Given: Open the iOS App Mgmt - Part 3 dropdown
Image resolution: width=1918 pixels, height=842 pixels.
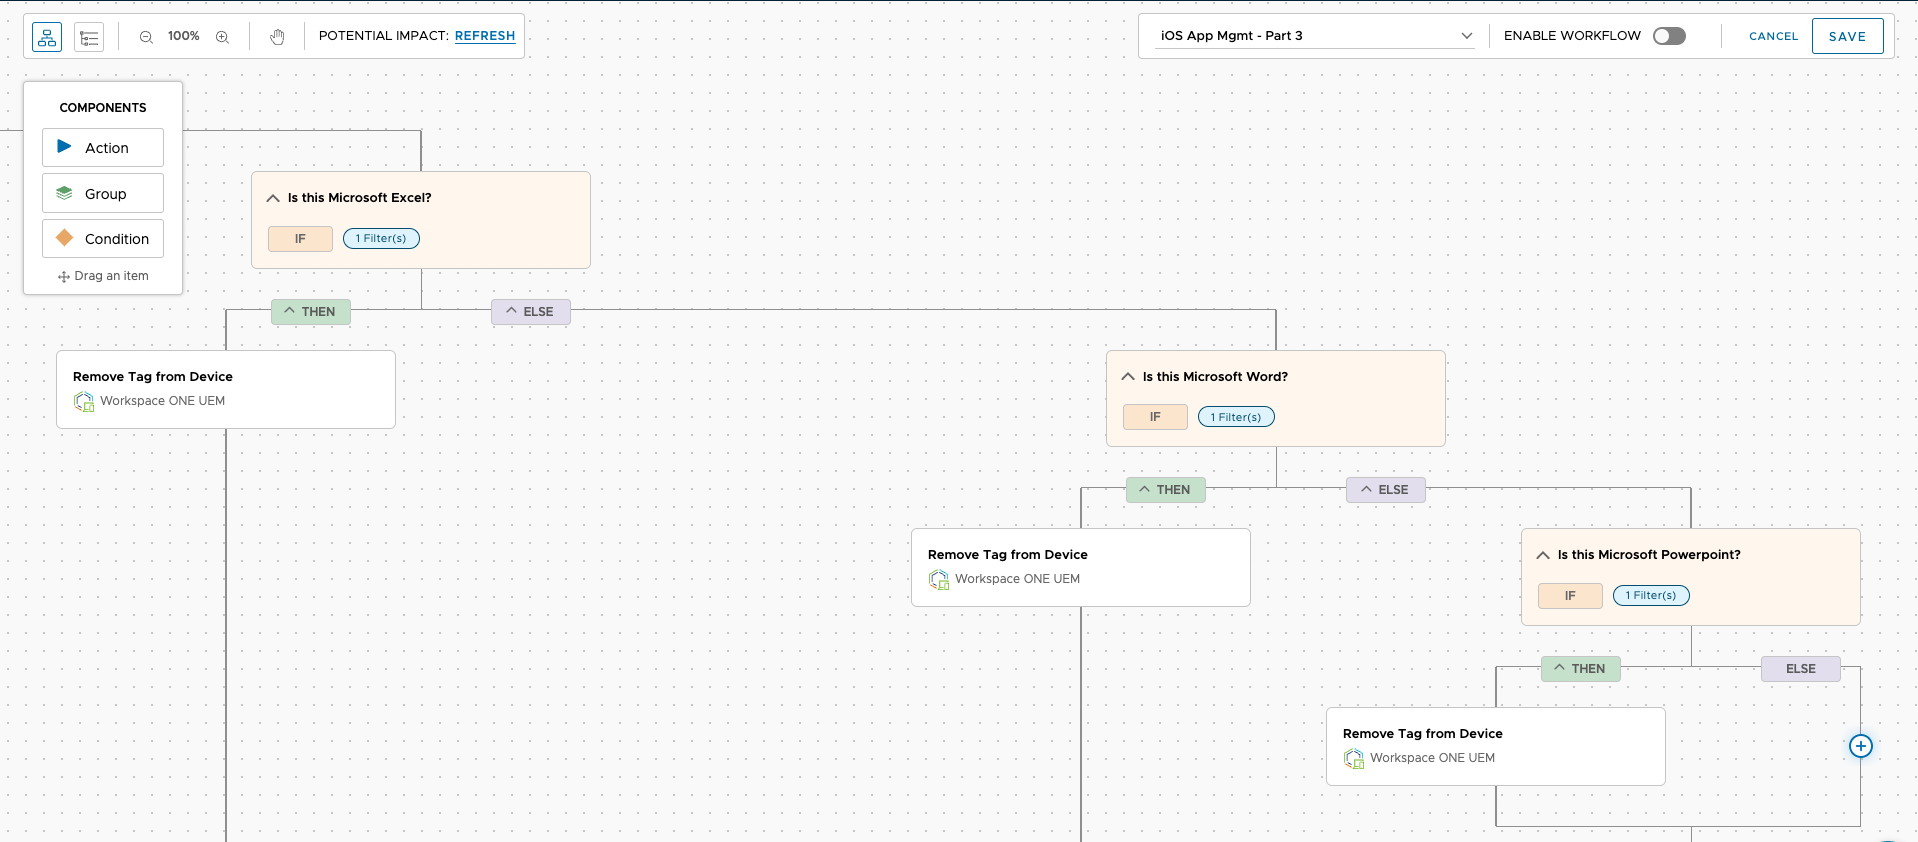Looking at the screenshot, I should 1315,36.
